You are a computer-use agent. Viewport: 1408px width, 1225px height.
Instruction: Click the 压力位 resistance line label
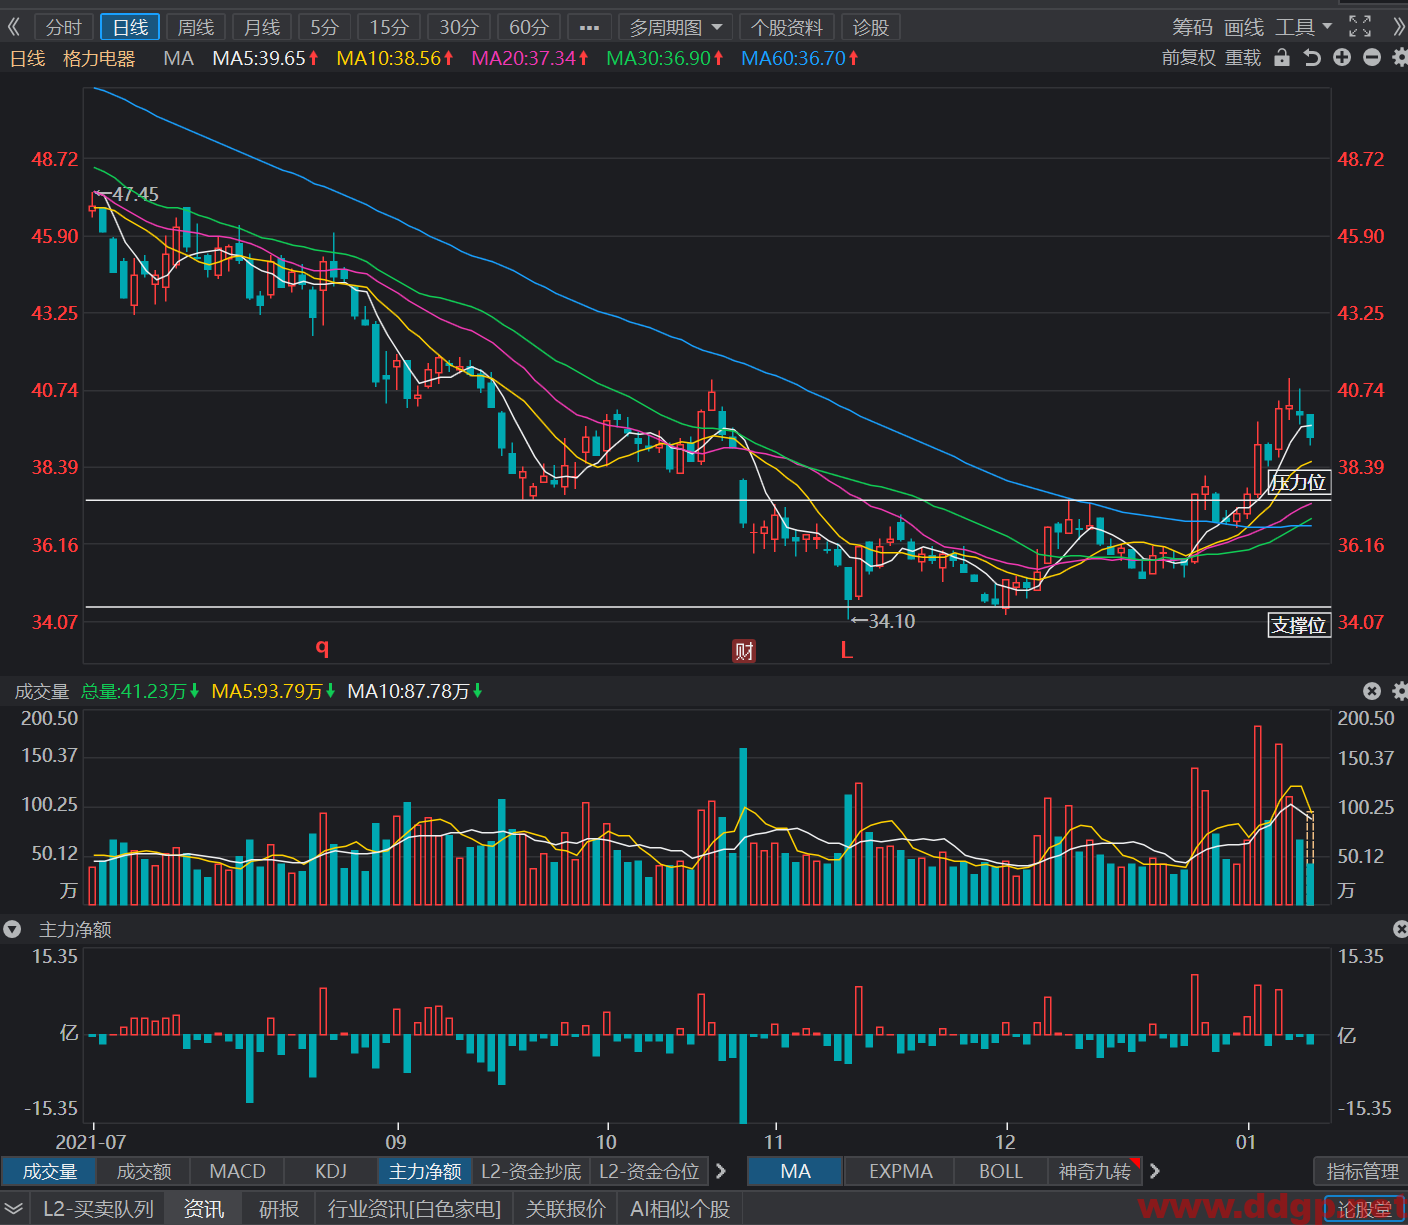(1298, 482)
